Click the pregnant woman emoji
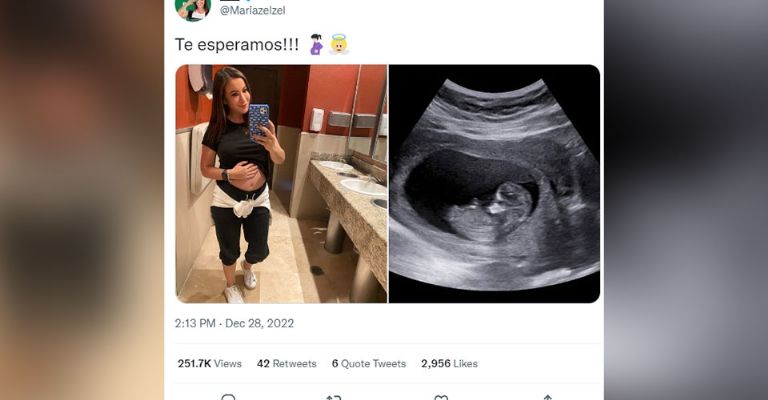 click(316, 45)
